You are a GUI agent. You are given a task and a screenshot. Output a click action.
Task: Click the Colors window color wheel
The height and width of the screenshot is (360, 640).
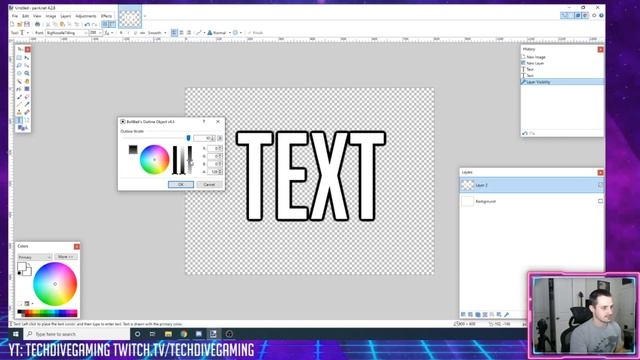click(55, 284)
